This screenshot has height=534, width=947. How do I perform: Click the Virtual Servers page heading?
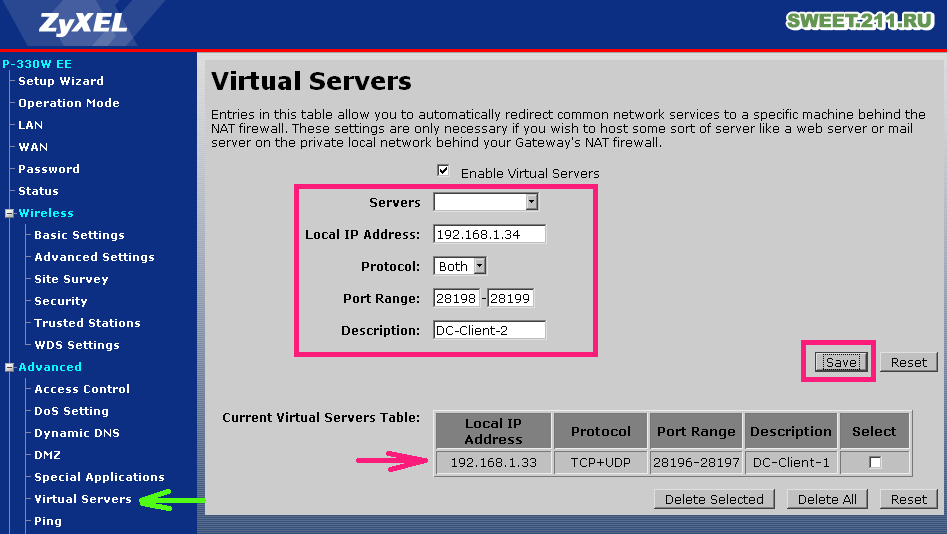(x=311, y=82)
